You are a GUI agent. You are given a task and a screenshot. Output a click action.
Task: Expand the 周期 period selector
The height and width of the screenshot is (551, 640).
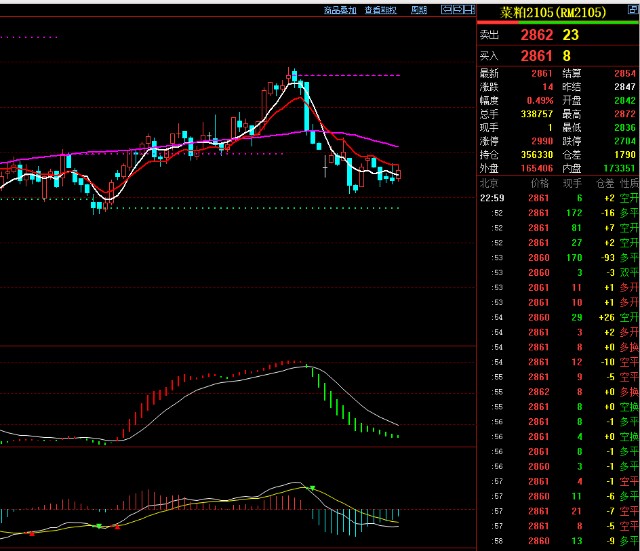pos(418,10)
